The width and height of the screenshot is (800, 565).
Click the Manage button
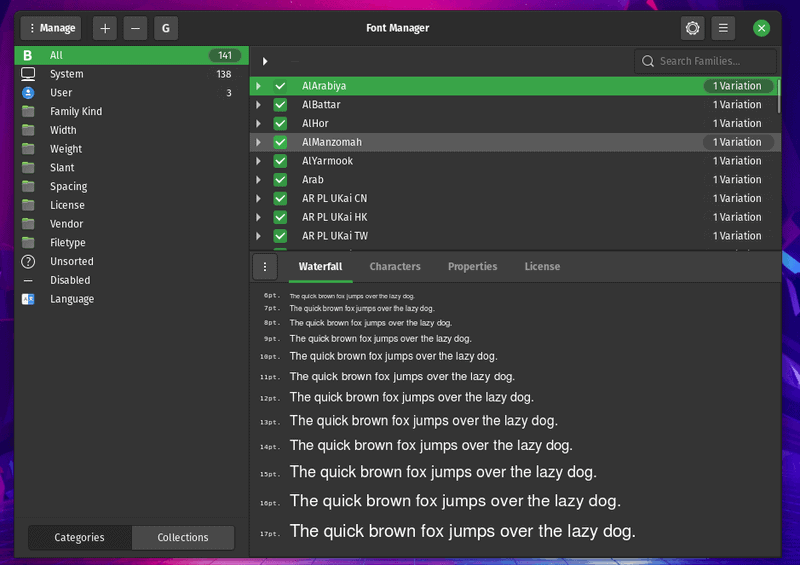coord(49,28)
